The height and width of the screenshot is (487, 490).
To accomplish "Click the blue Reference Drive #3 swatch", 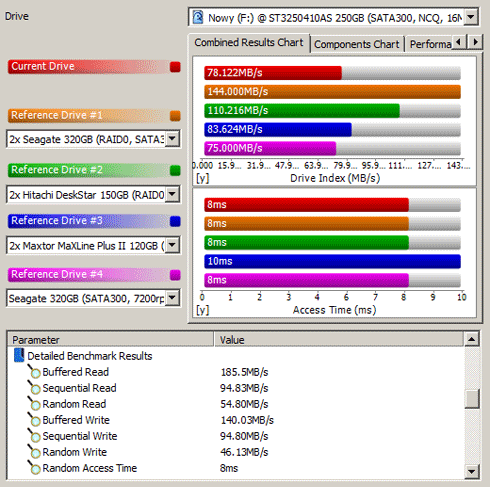I will tap(175, 221).
